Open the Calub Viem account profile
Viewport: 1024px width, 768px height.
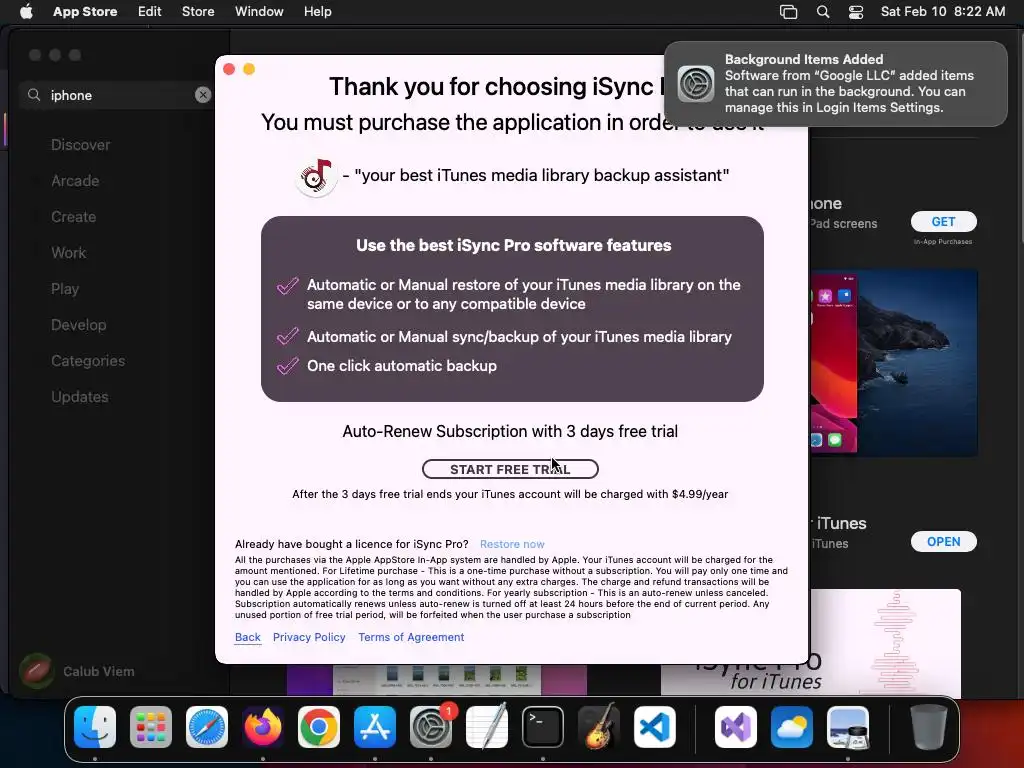(77, 671)
